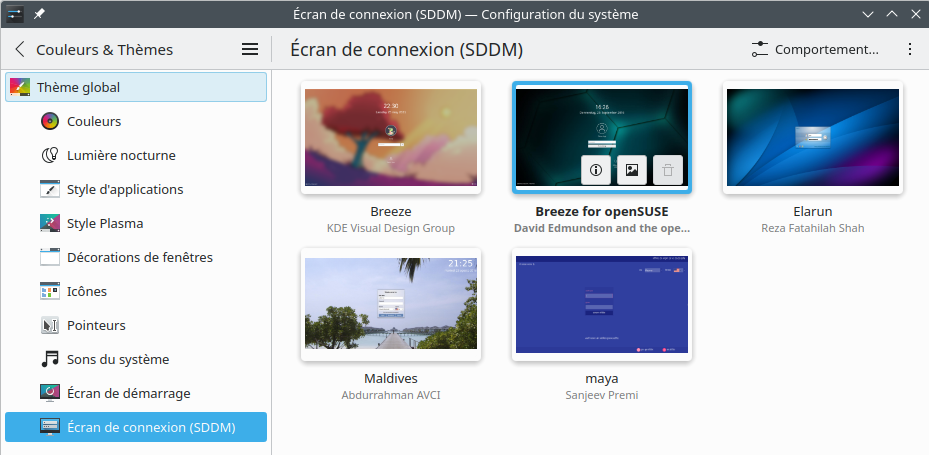Click the Décorations de fenêtres window icon
Viewport: 929px width, 455px height.
pyautogui.click(x=50, y=257)
